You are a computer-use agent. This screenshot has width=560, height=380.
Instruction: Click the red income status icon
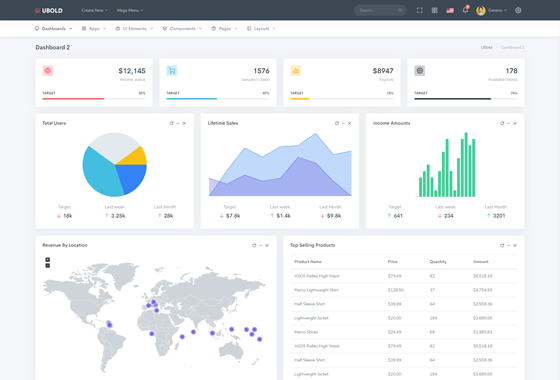pyautogui.click(x=48, y=70)
